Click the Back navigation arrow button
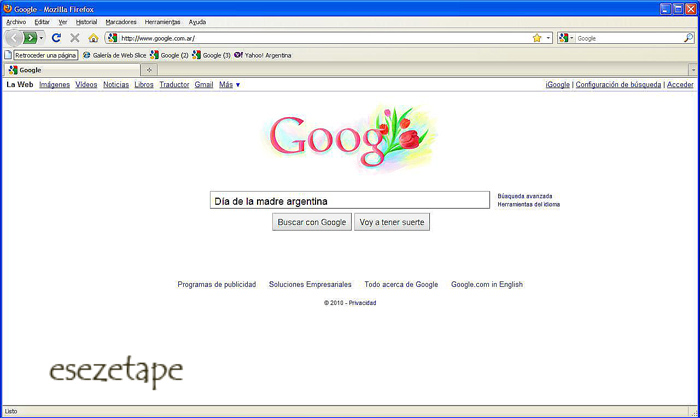Viewport: 700px width, 418px height. (14, 38)
